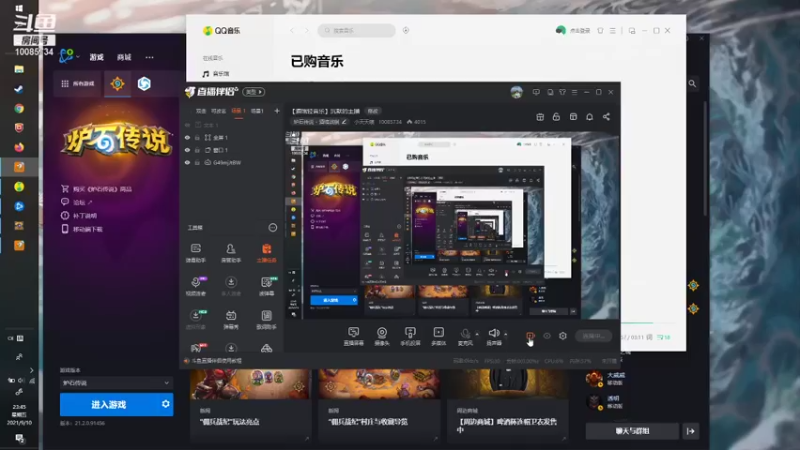Viewport: 800px width, 450px height.
Task: Open the 读弹幕 tool
Action: point(266,286)
